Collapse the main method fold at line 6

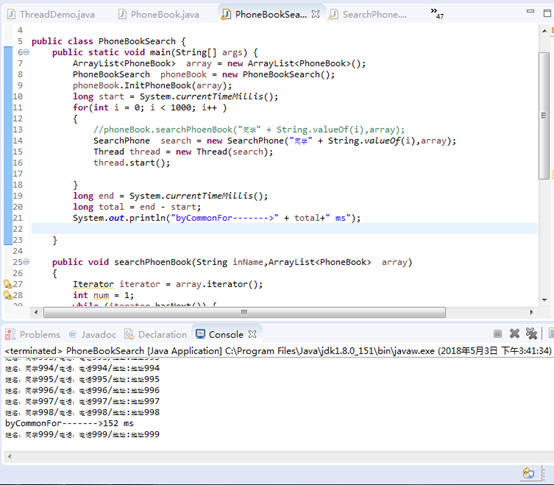tap(26, 52)
